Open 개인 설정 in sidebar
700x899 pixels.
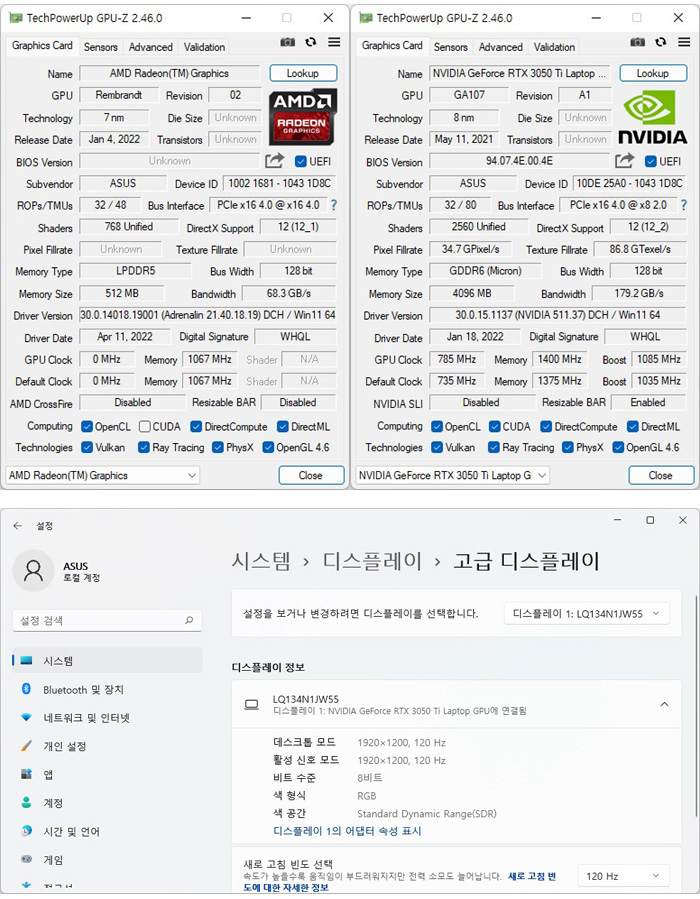[107, 746]
